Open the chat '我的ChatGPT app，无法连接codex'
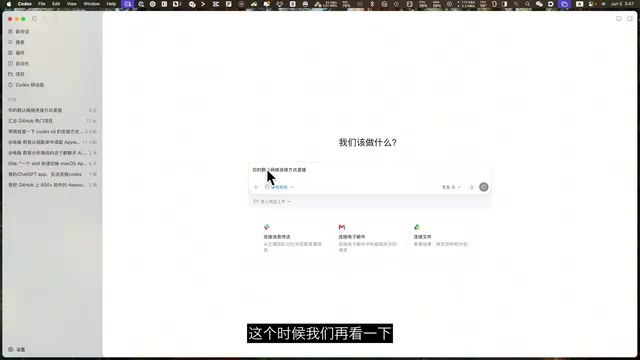The height and width of the screenshot is (360, 640). point(52,174)
